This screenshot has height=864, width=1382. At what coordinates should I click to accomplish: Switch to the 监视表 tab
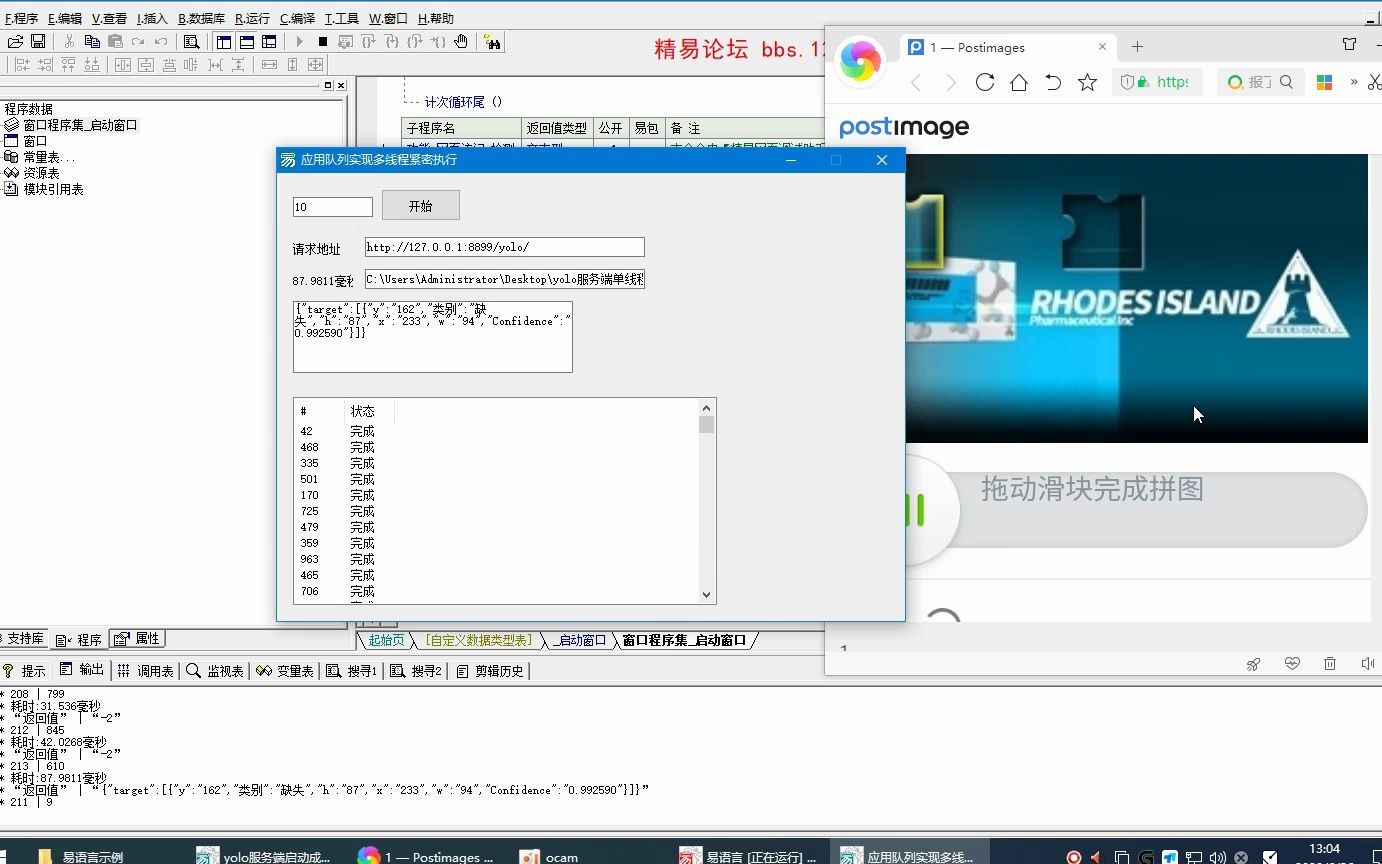pos(215,671)
